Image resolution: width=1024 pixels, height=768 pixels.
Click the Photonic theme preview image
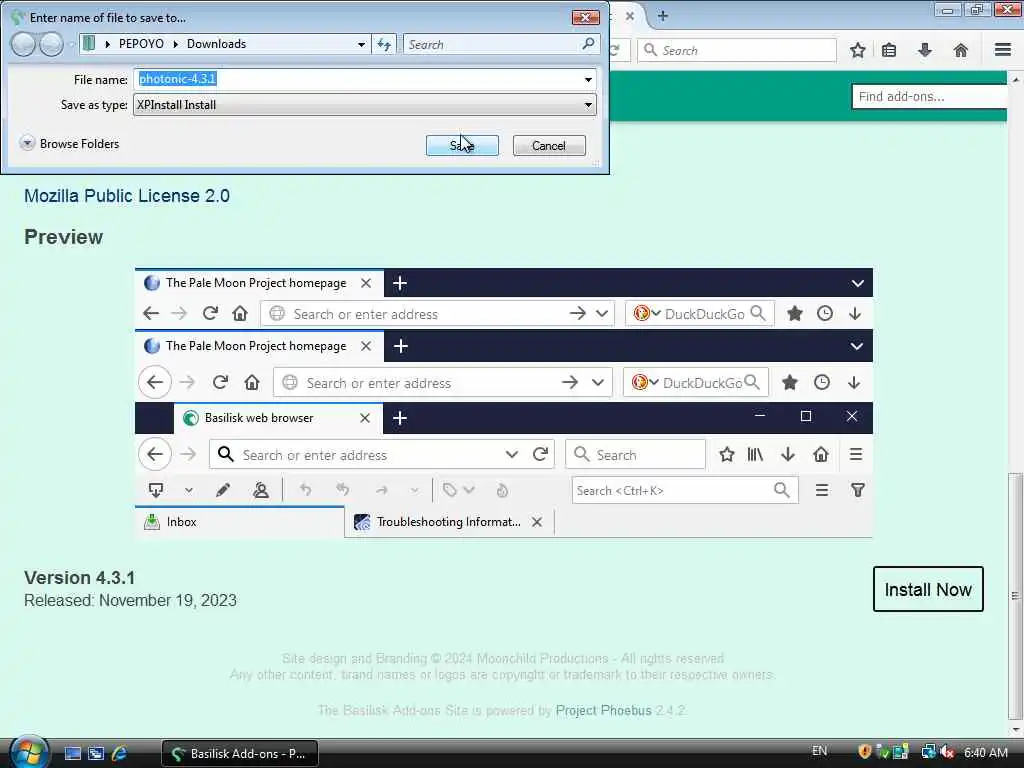[x=504, y=403]
